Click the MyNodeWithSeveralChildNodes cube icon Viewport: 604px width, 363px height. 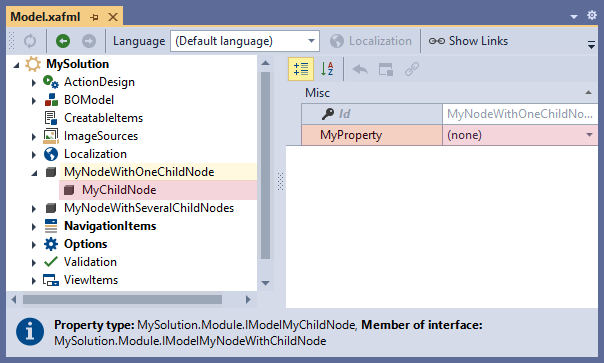coord(51,208)
